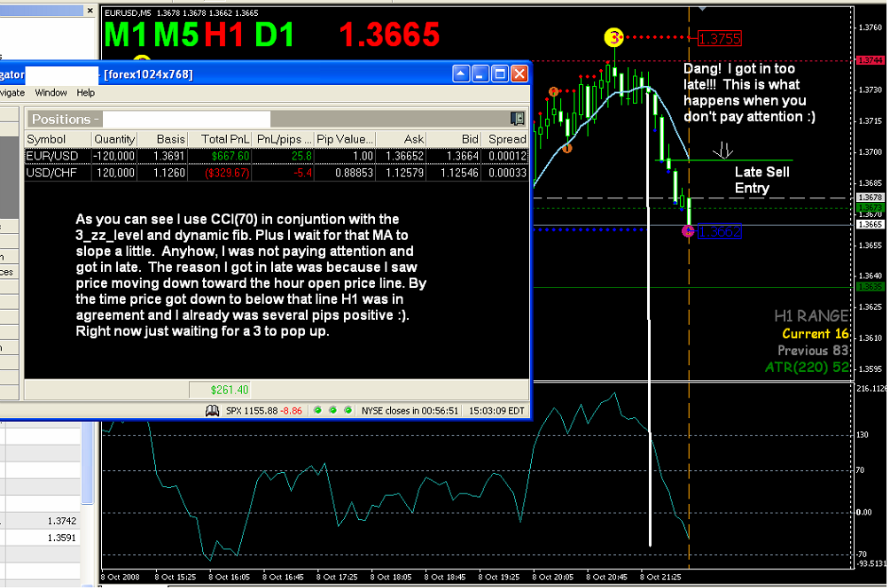Click the $261.40 total PnL field
Screen dimensions: 889x588
click(220, 390)
